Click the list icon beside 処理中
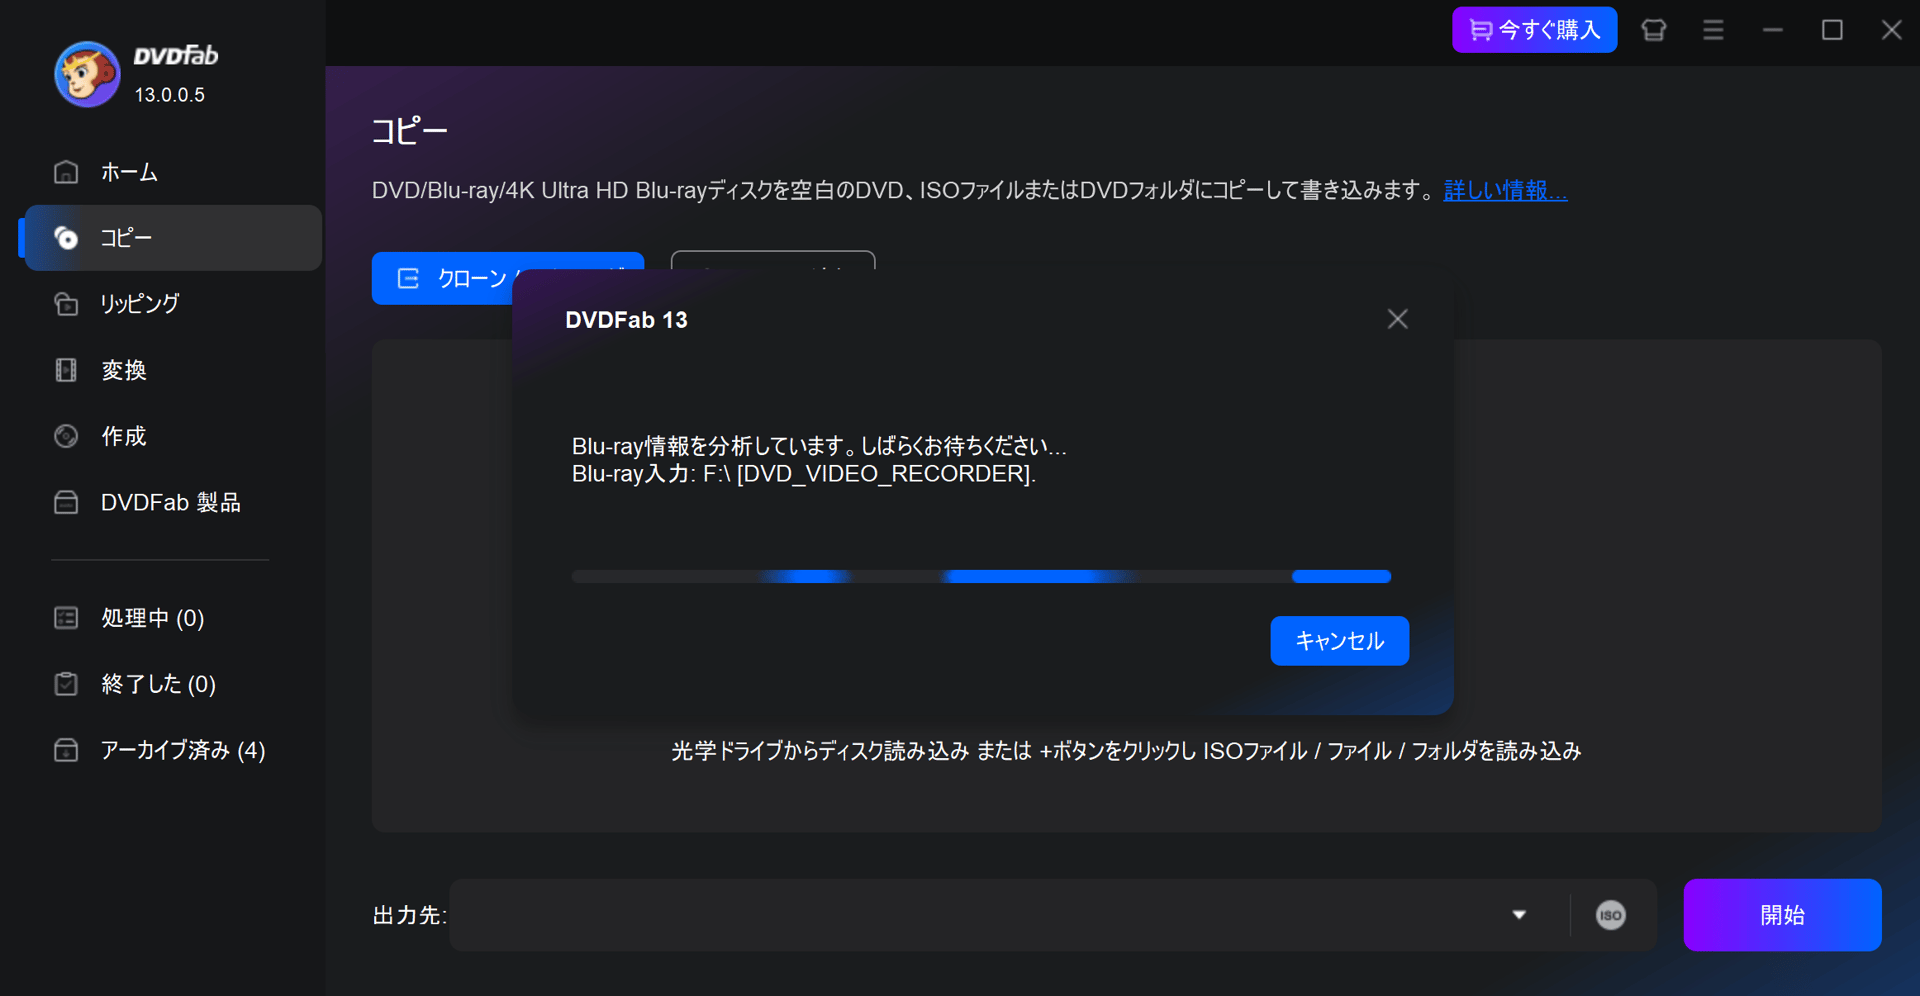 tap(66, 618)
